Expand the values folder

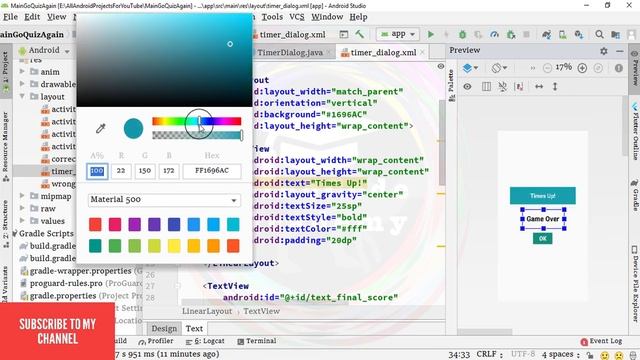[22, 221]
